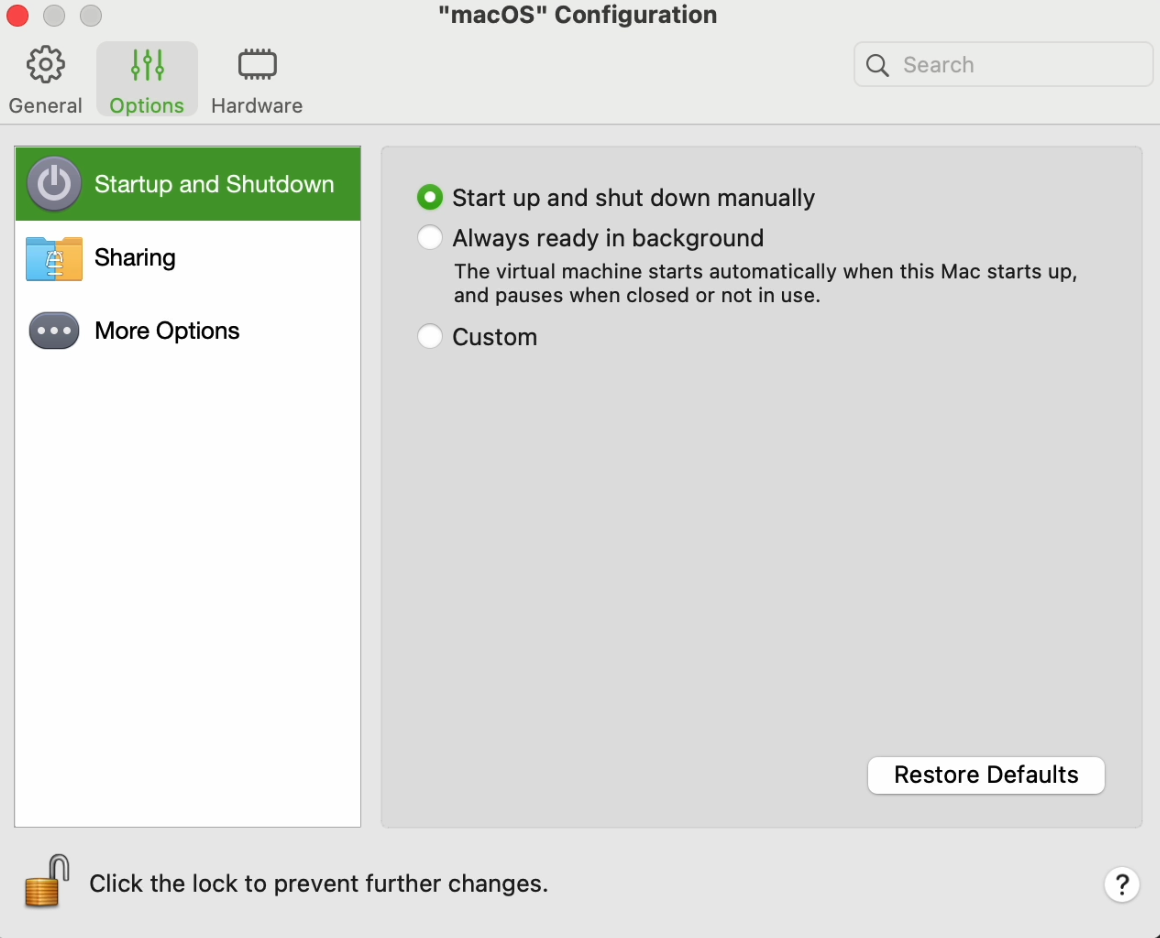This screenshot has width=1160, height=938.
Task: Click the General gear icon
Action: [x=45, y=65]
